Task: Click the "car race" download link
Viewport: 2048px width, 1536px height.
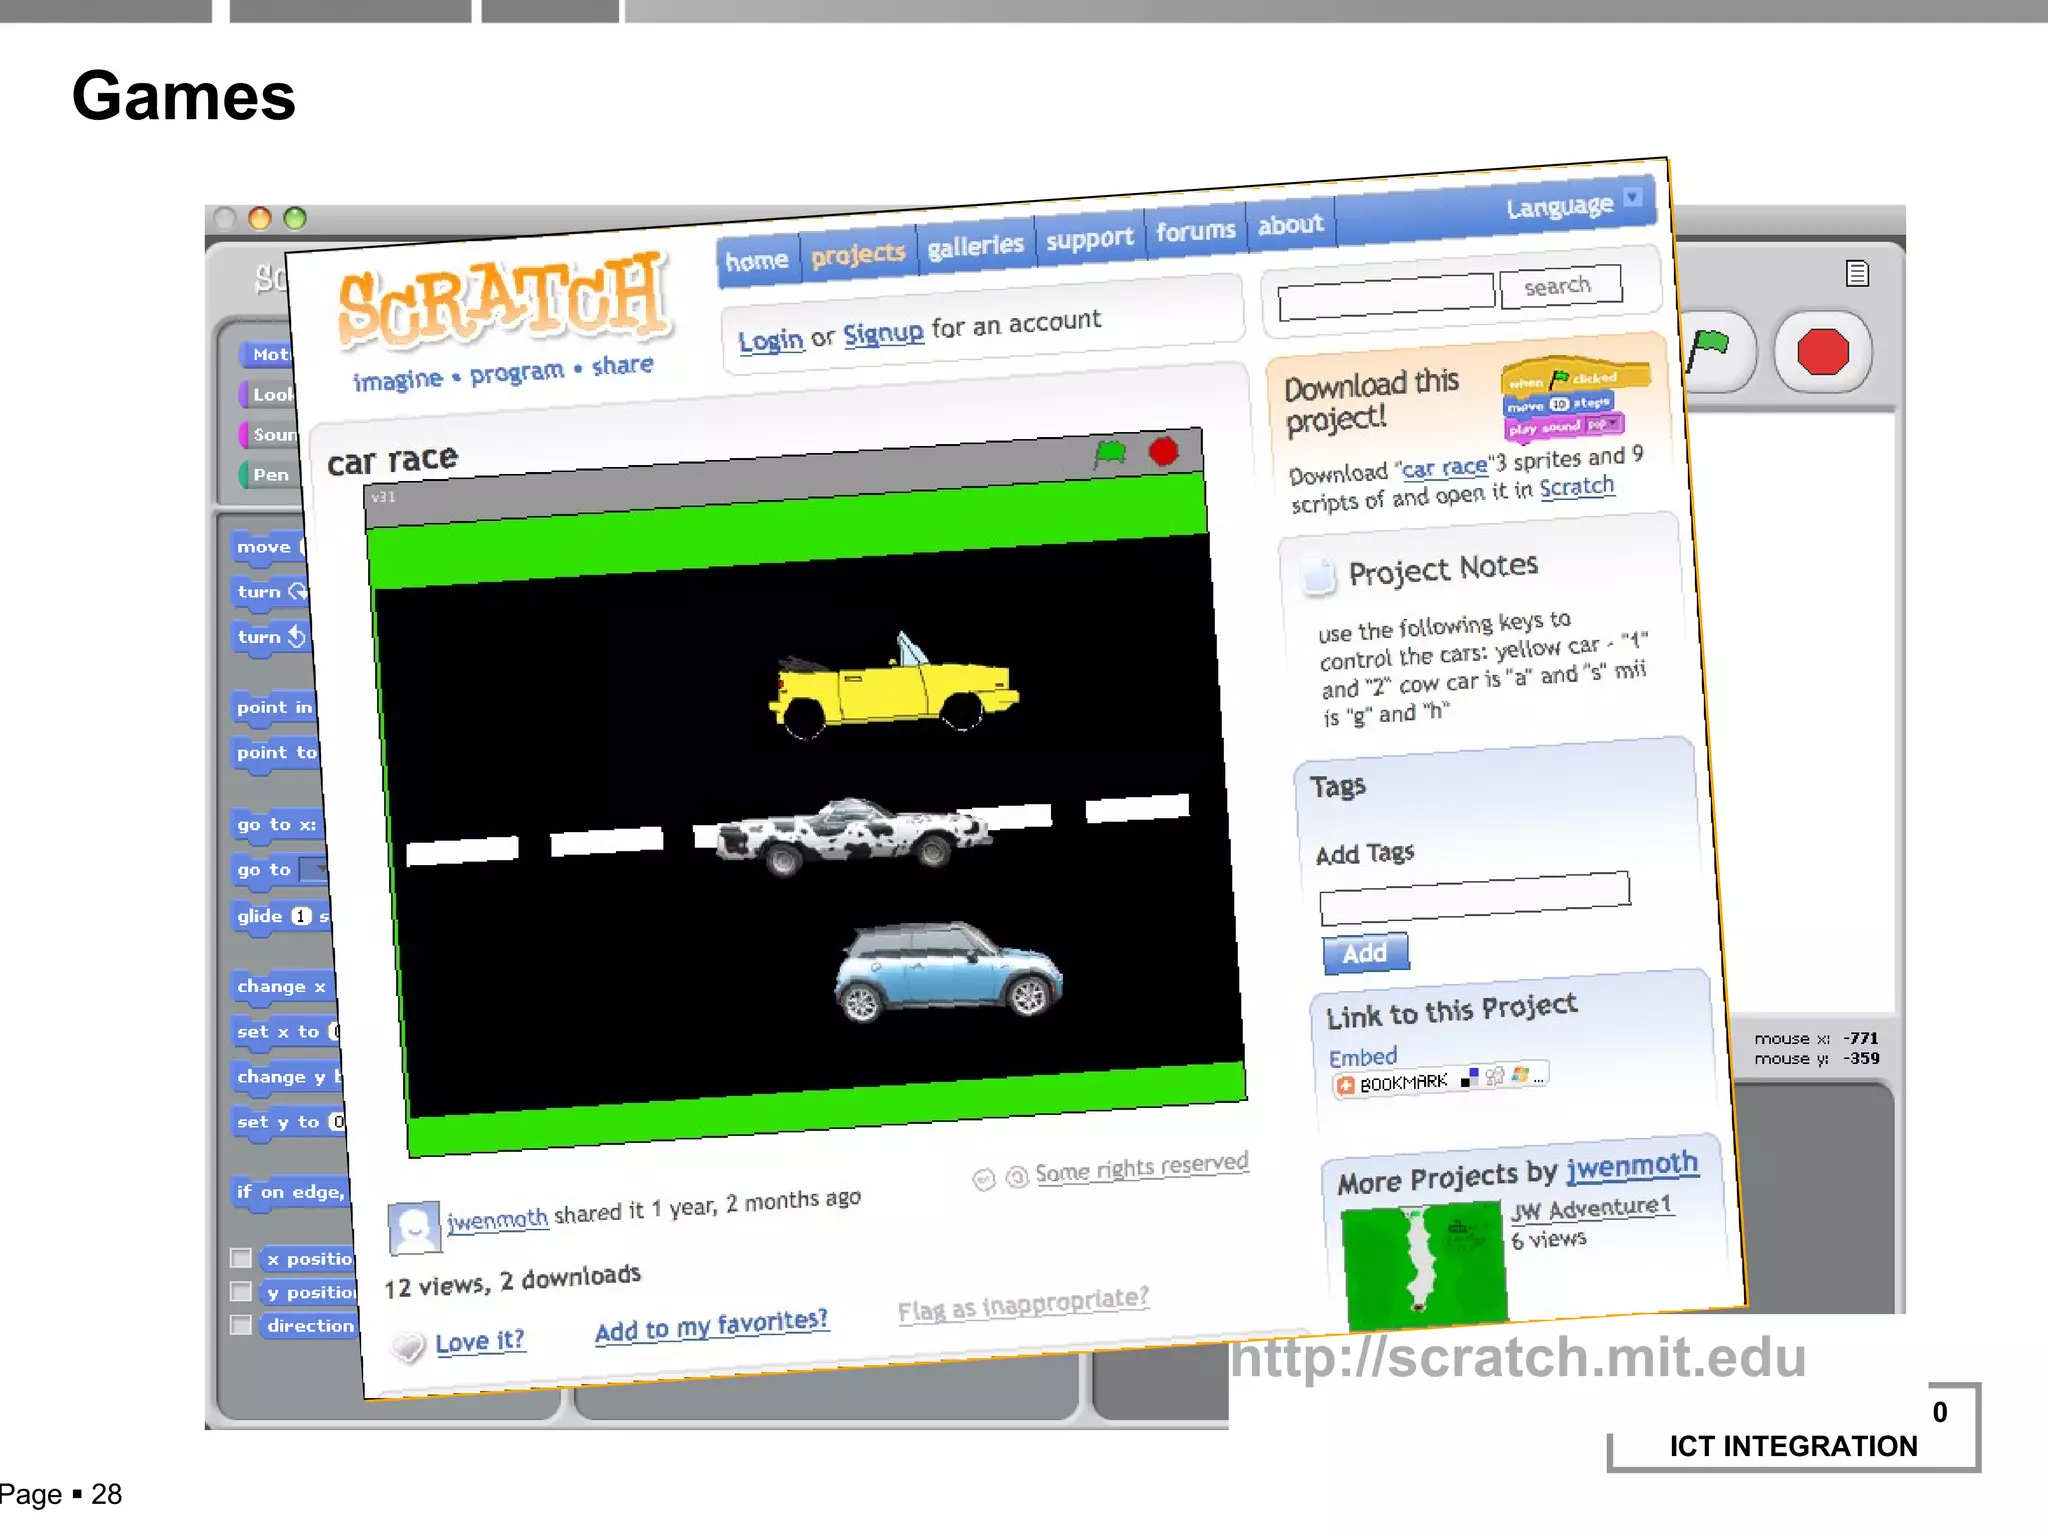Action: pos(1444,467)
